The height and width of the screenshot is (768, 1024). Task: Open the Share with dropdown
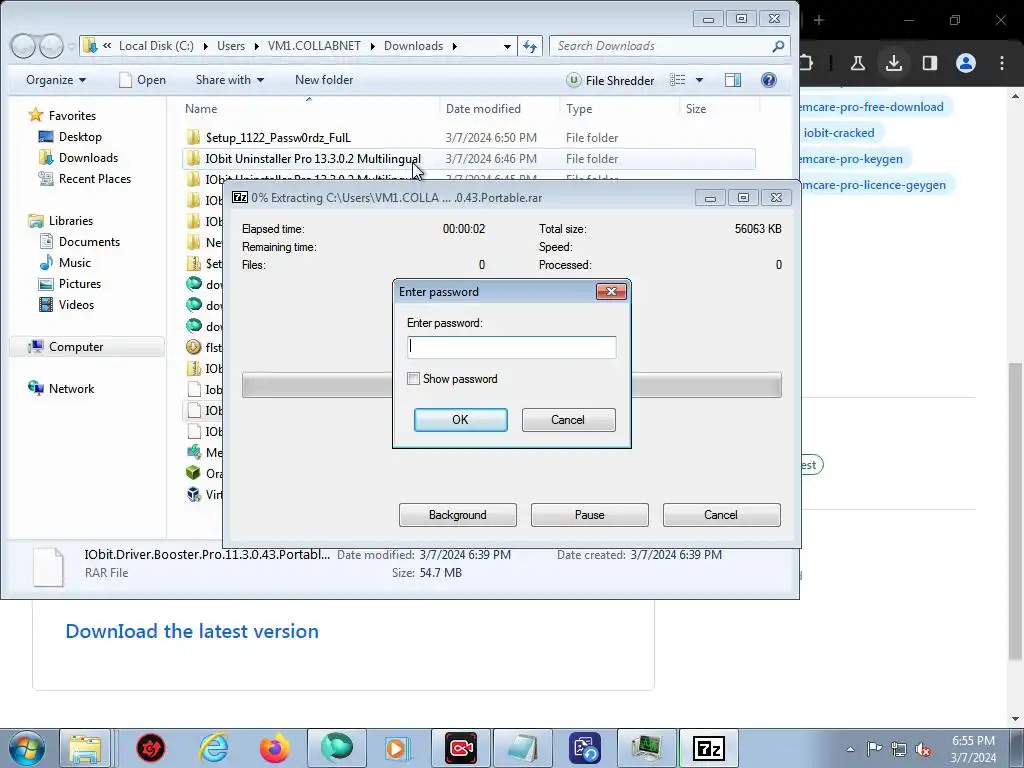pos(230,80)
